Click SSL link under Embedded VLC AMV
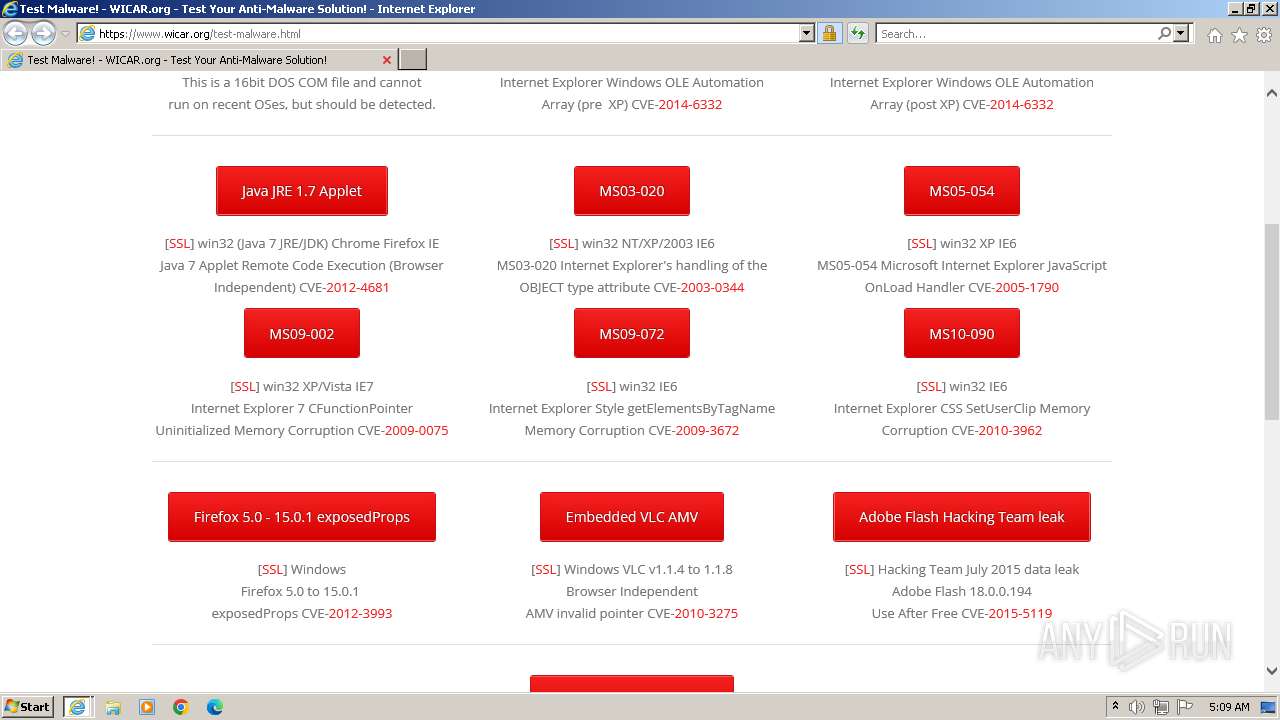 pyautogui.click(x=545, y=569)
